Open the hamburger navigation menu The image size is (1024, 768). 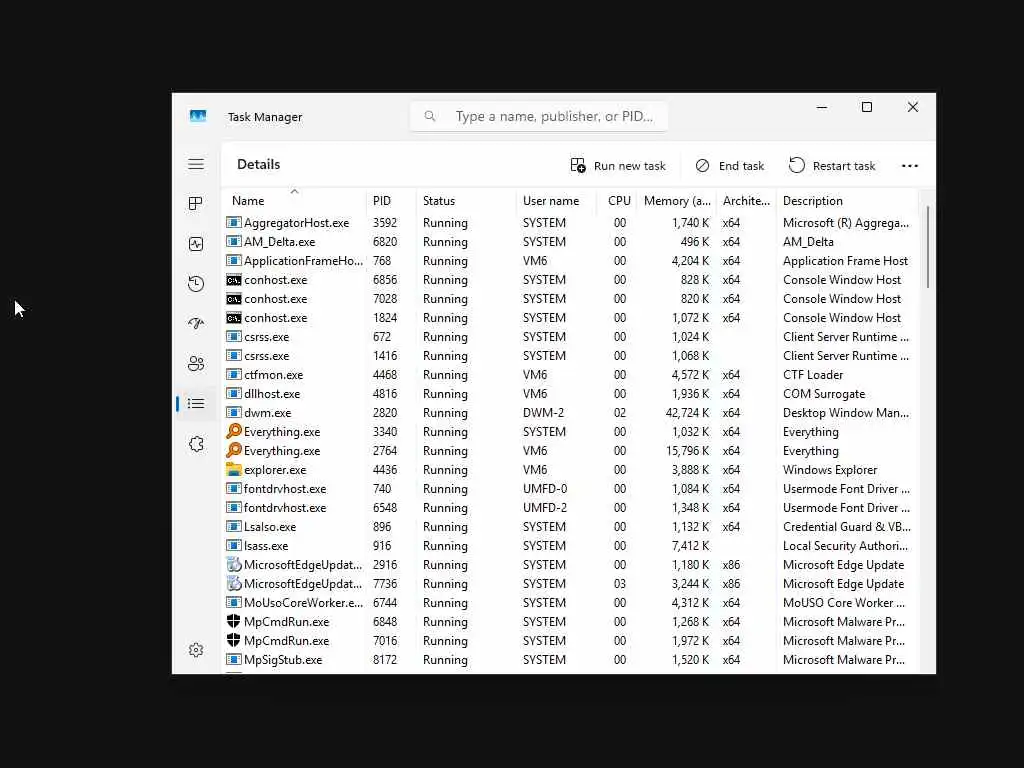(x=196, y=164)
